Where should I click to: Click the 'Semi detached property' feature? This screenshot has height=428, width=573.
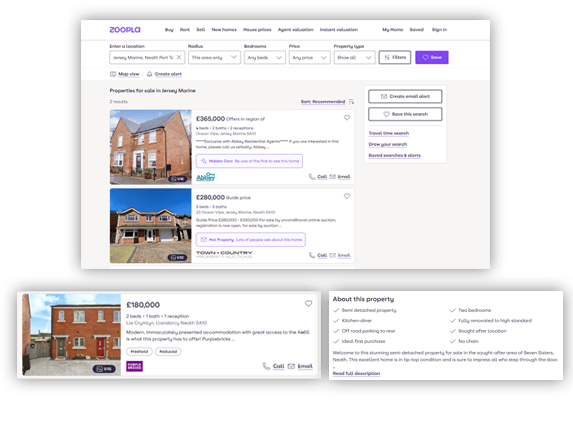tap(369, 310)
